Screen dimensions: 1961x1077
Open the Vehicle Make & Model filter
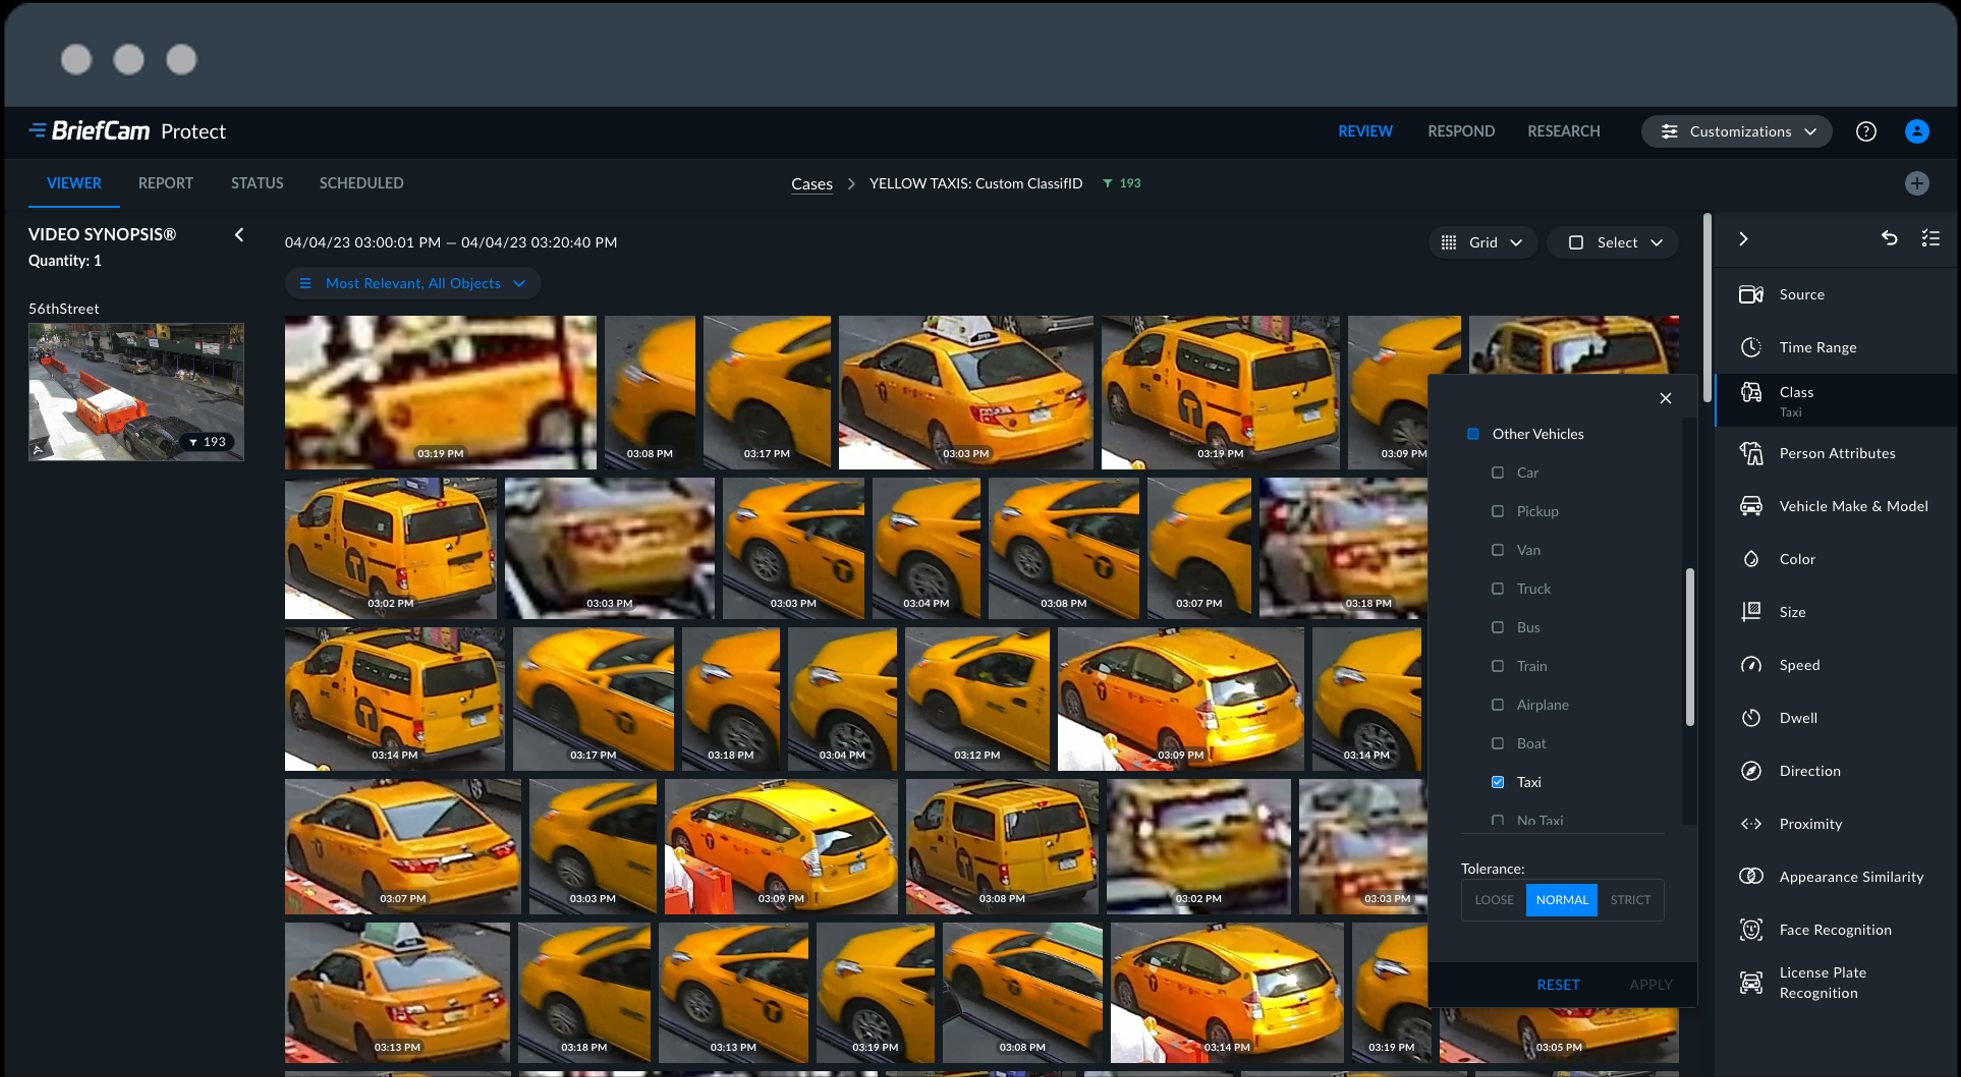click(1750, 506)
